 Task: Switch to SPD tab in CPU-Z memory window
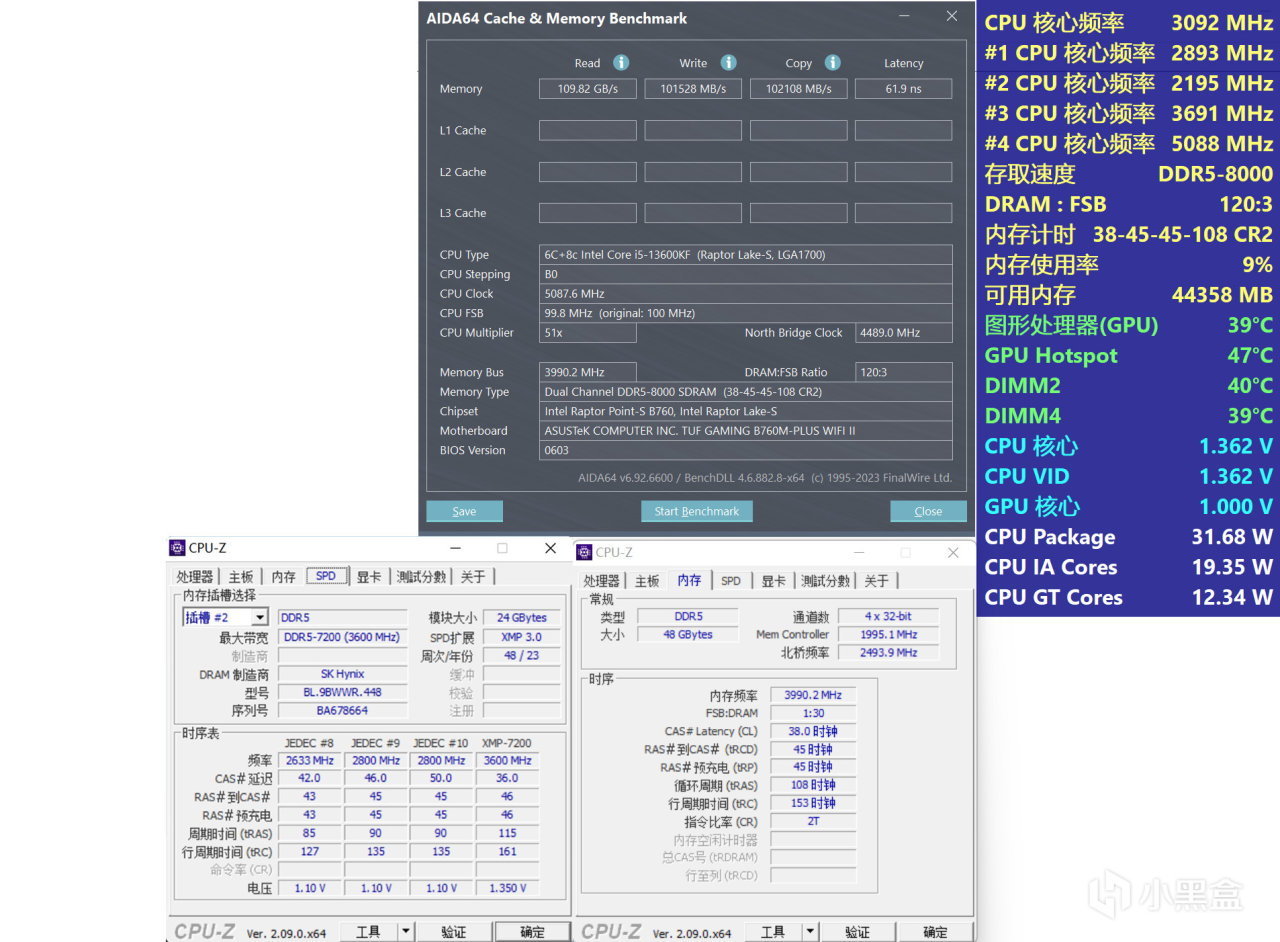pyautogui.click(x=731, y=581)
